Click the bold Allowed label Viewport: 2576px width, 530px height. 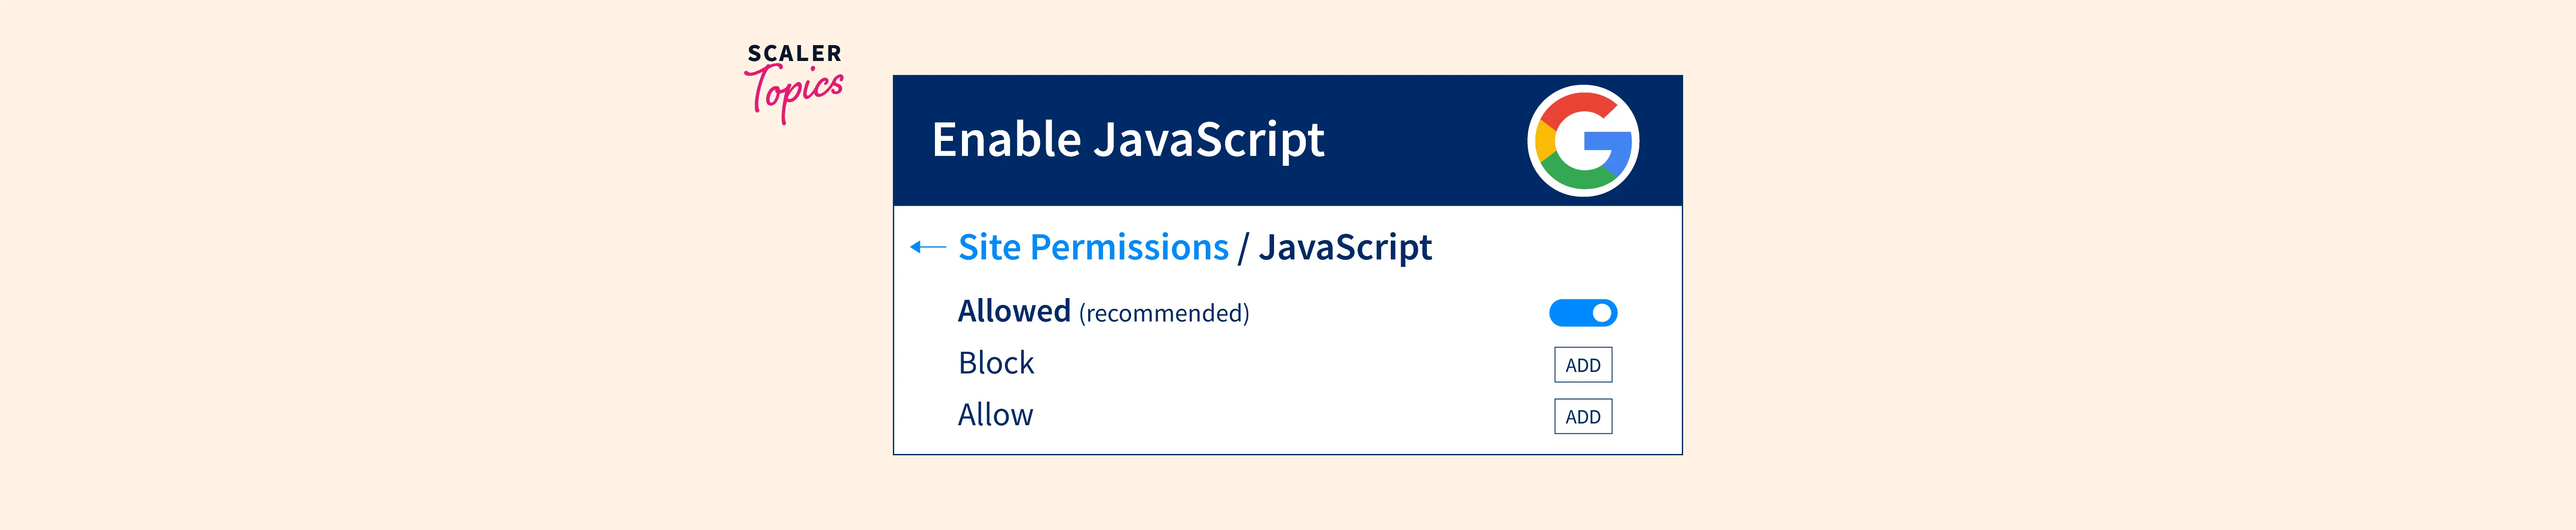(1014, 312)
